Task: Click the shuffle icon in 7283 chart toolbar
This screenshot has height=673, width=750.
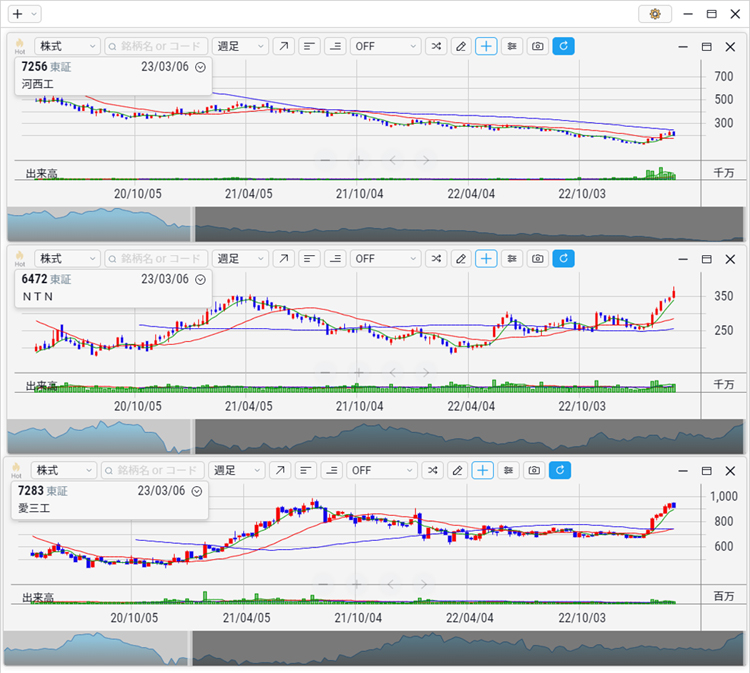Action: point(433,470)
